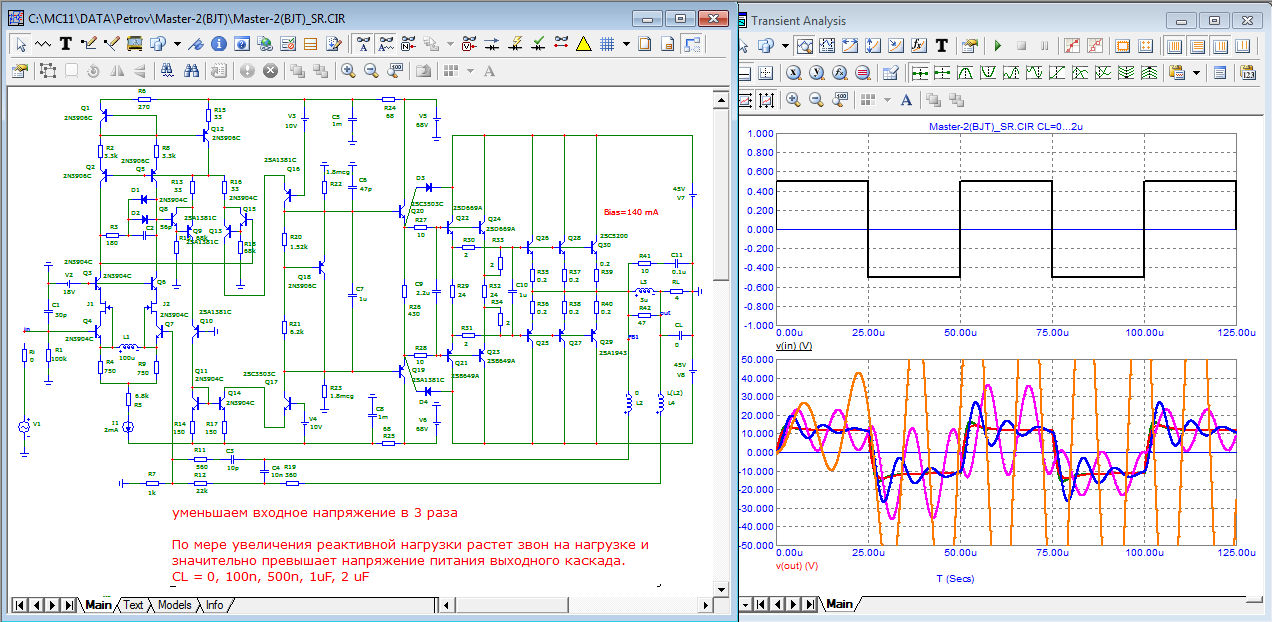The height and width of the screenshot is (622, 1272).
Task: Open the analysis properties icon
Action: pyautogui.click(x=969, y=45)
